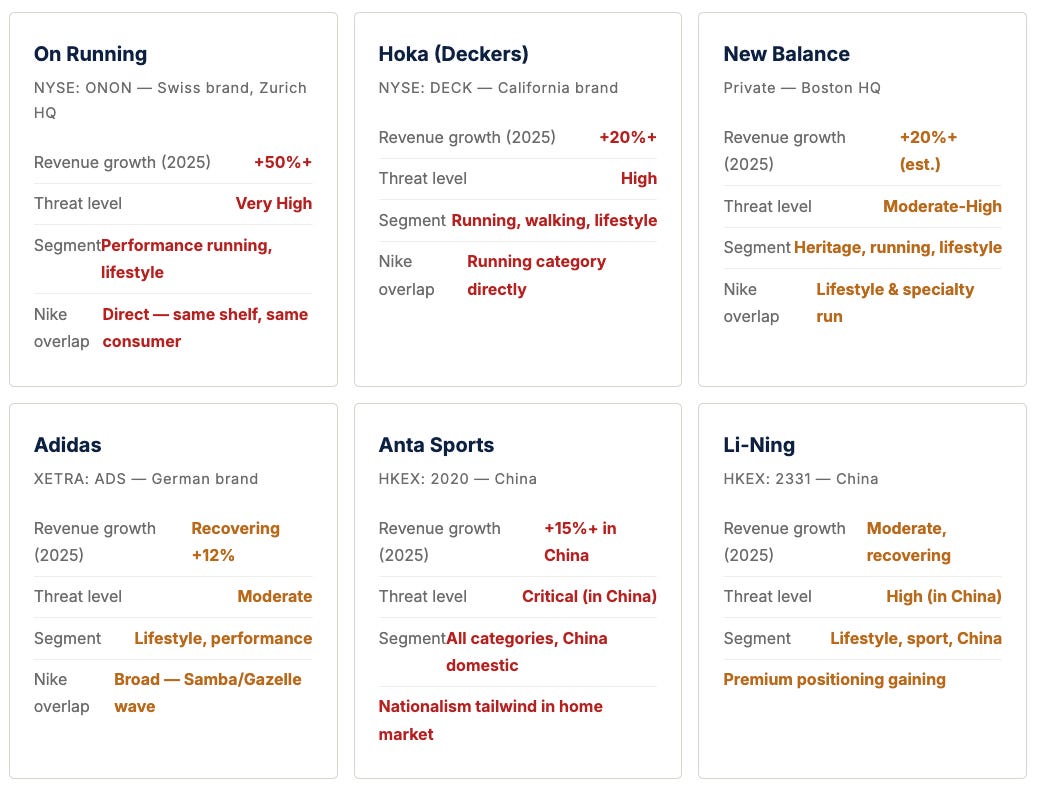Click New Balance's 'Nike overlap' label
The width and height of the screenshot is (1040, 794).
click(751, 302)
